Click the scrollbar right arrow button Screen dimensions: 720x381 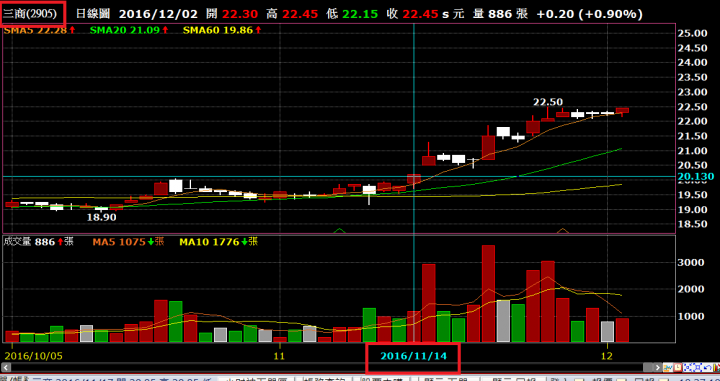tap(658, 367)
